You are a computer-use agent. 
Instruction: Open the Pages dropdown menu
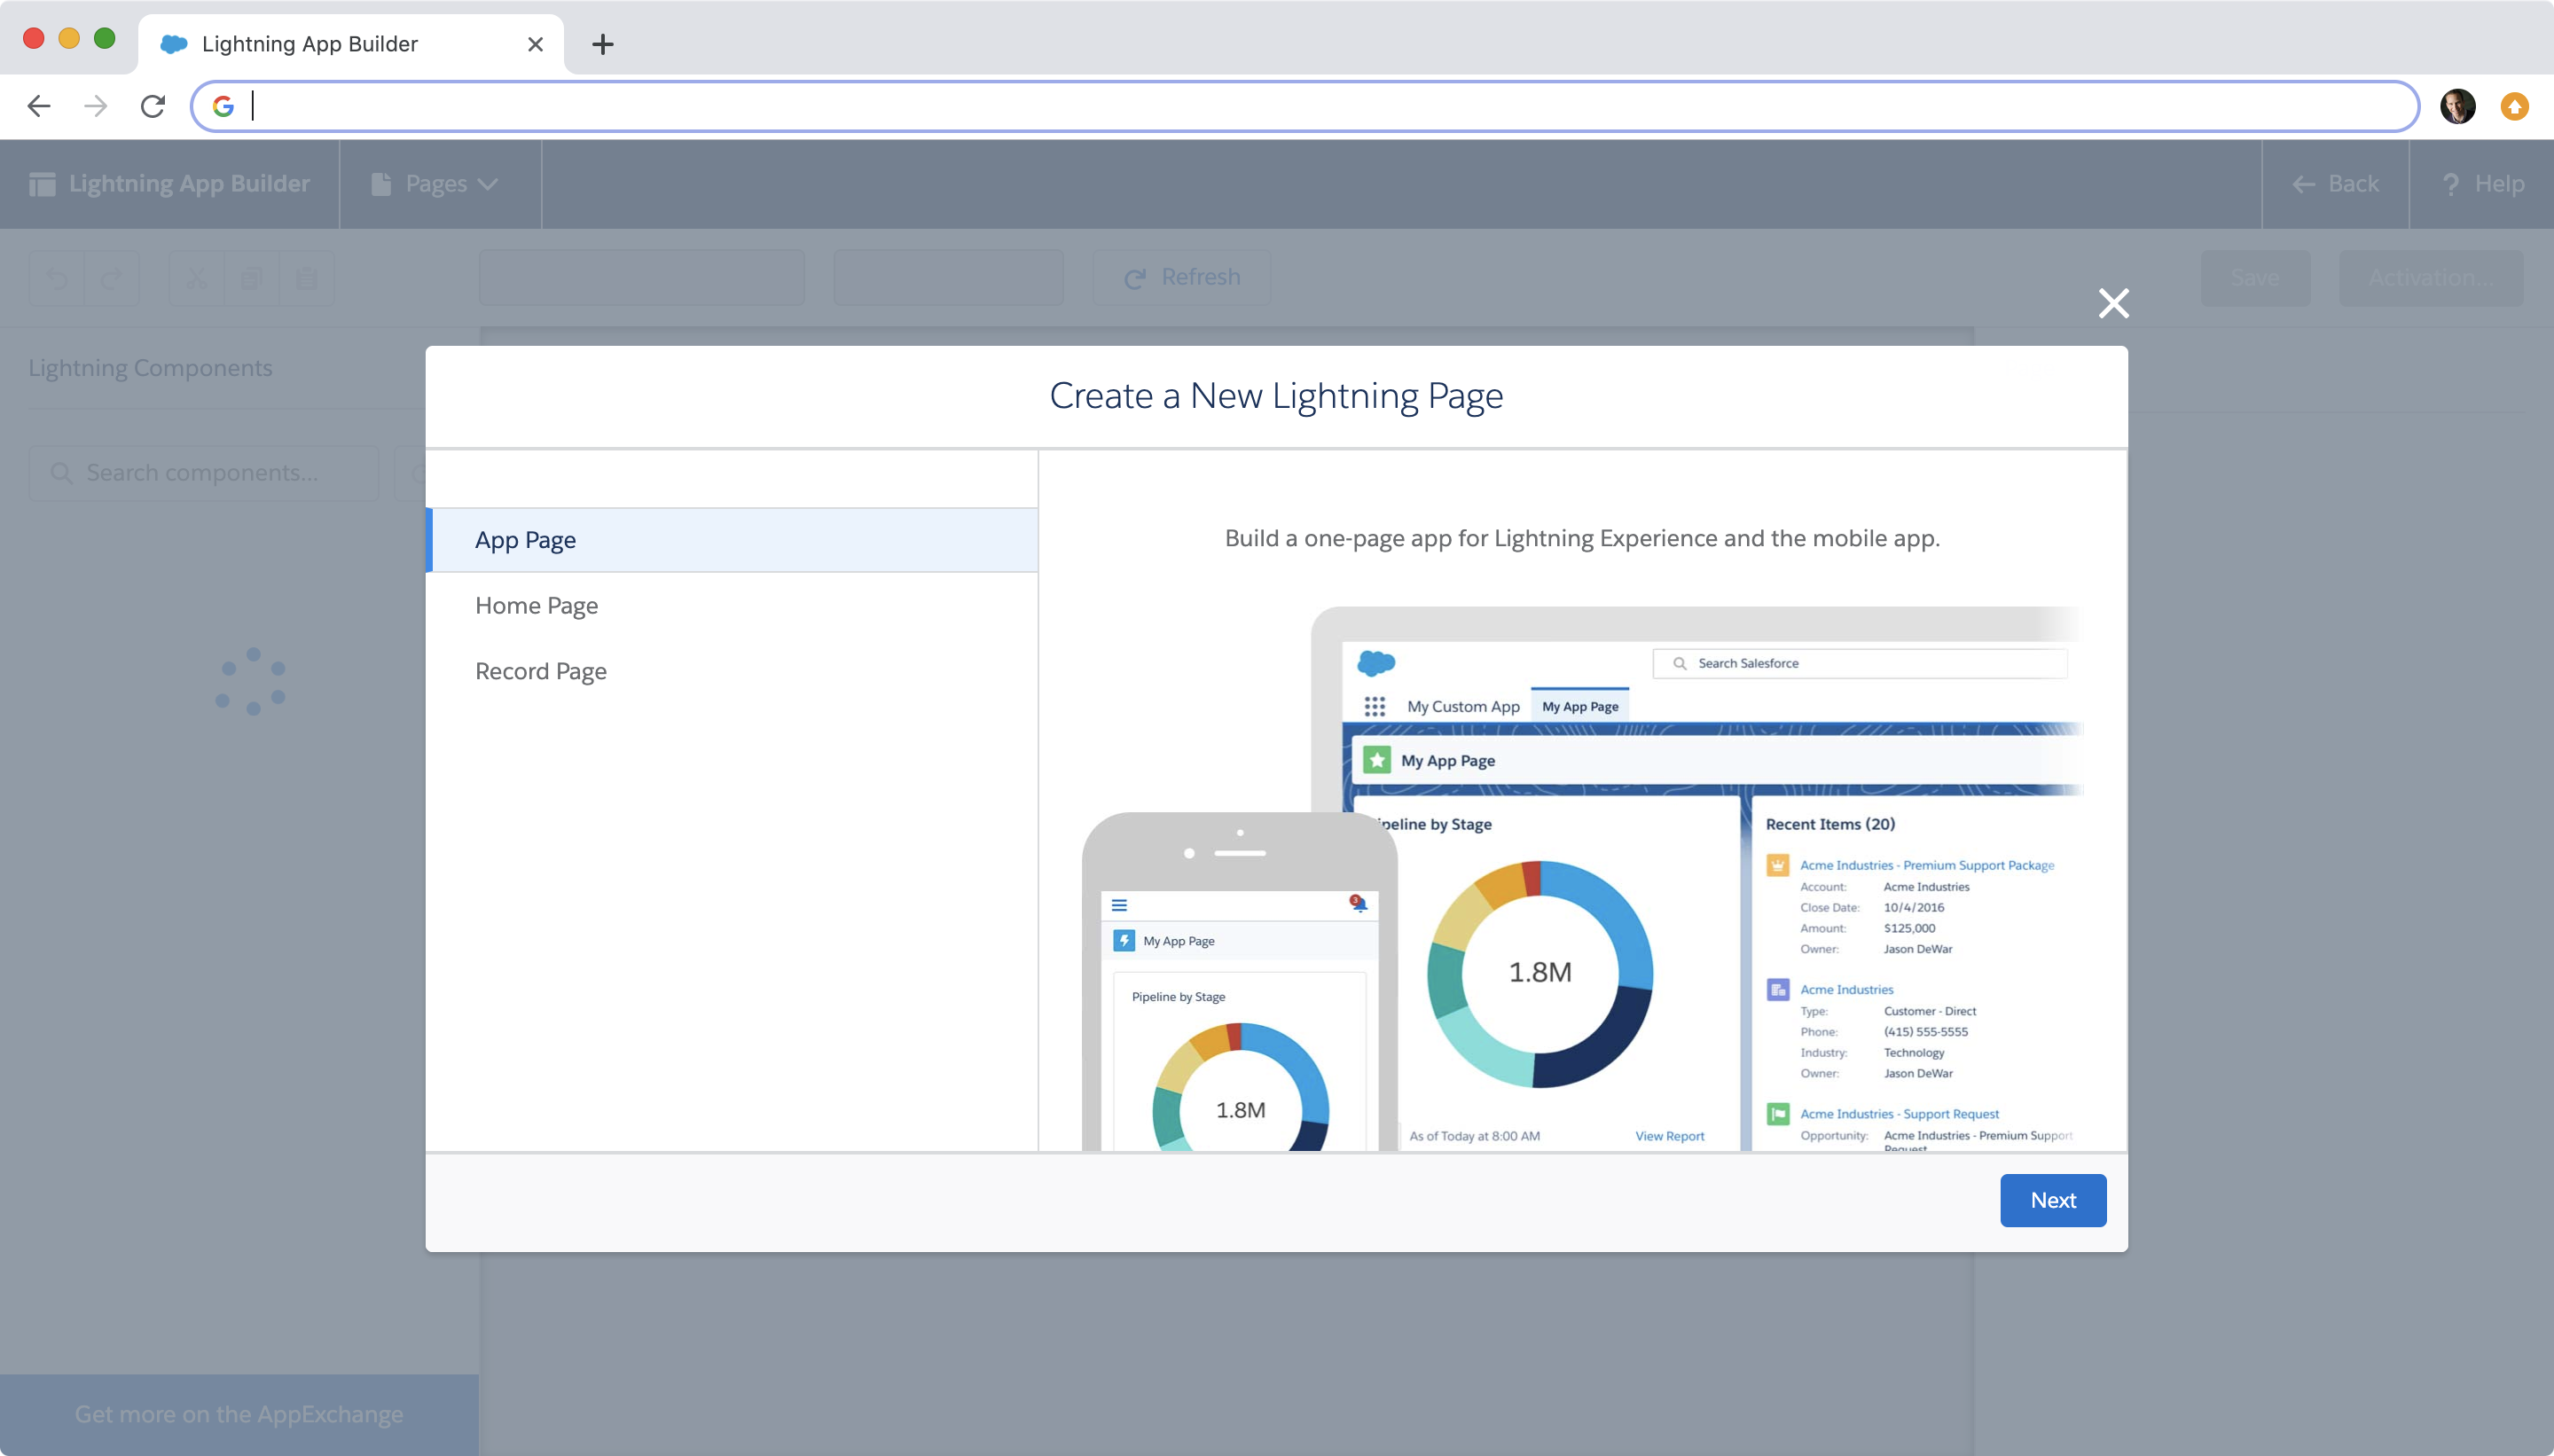pos(440,184)
